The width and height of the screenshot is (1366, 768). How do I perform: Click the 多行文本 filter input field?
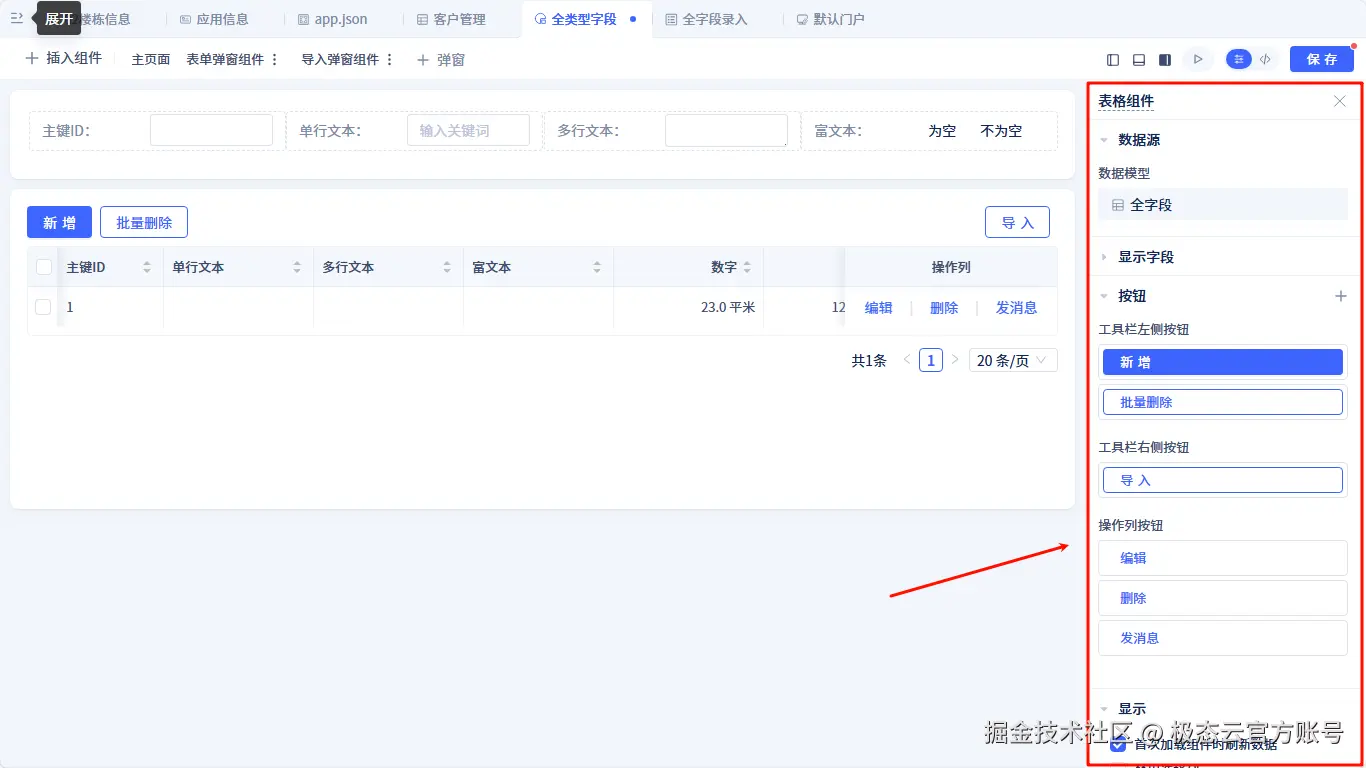[726, 130]
